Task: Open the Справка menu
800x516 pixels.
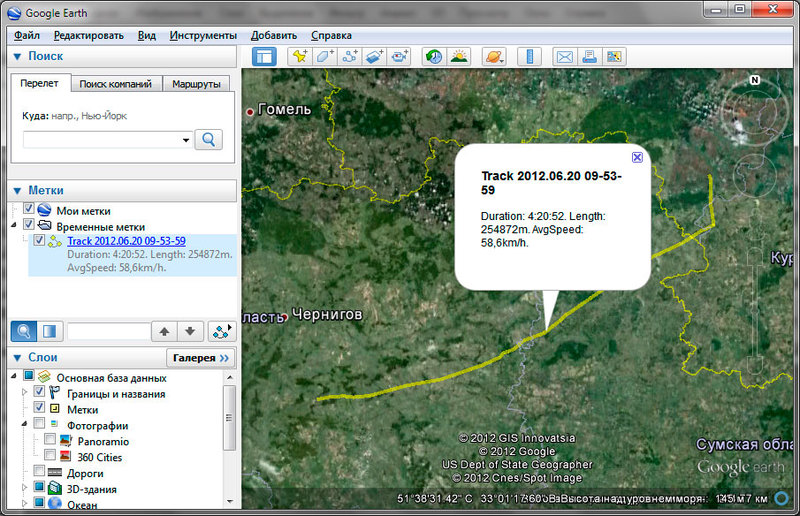Action: coord(331,35)
